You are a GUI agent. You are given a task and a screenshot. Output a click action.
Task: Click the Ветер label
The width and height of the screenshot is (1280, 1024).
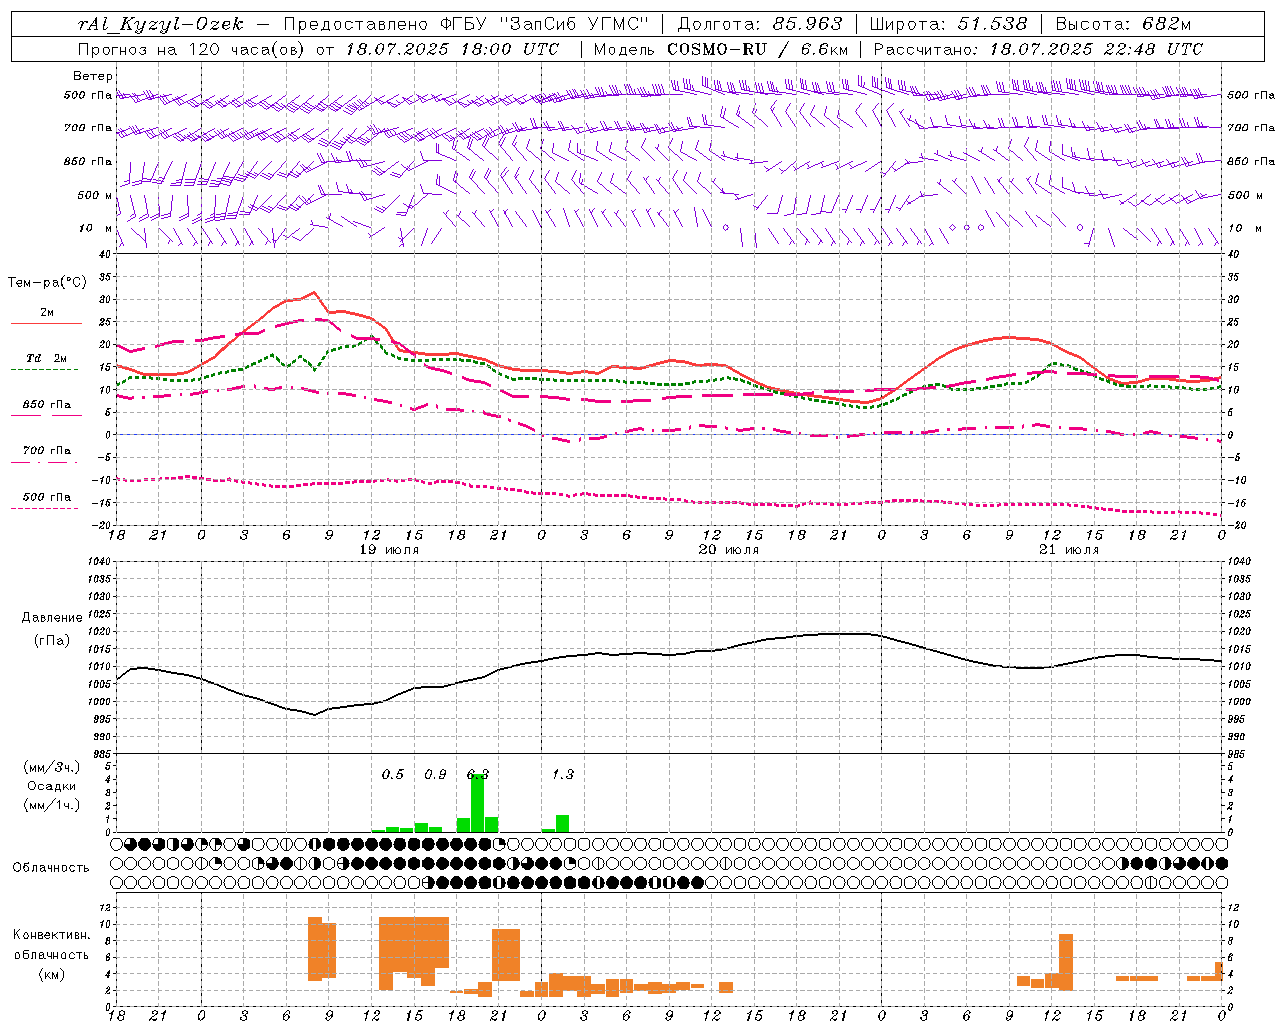coord(93,76)
